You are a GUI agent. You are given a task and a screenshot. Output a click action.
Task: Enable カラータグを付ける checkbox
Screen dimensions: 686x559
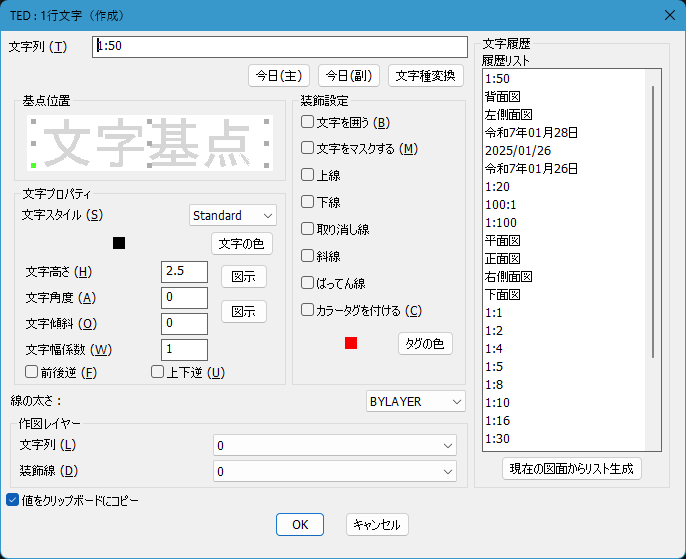tap(308, 310)
